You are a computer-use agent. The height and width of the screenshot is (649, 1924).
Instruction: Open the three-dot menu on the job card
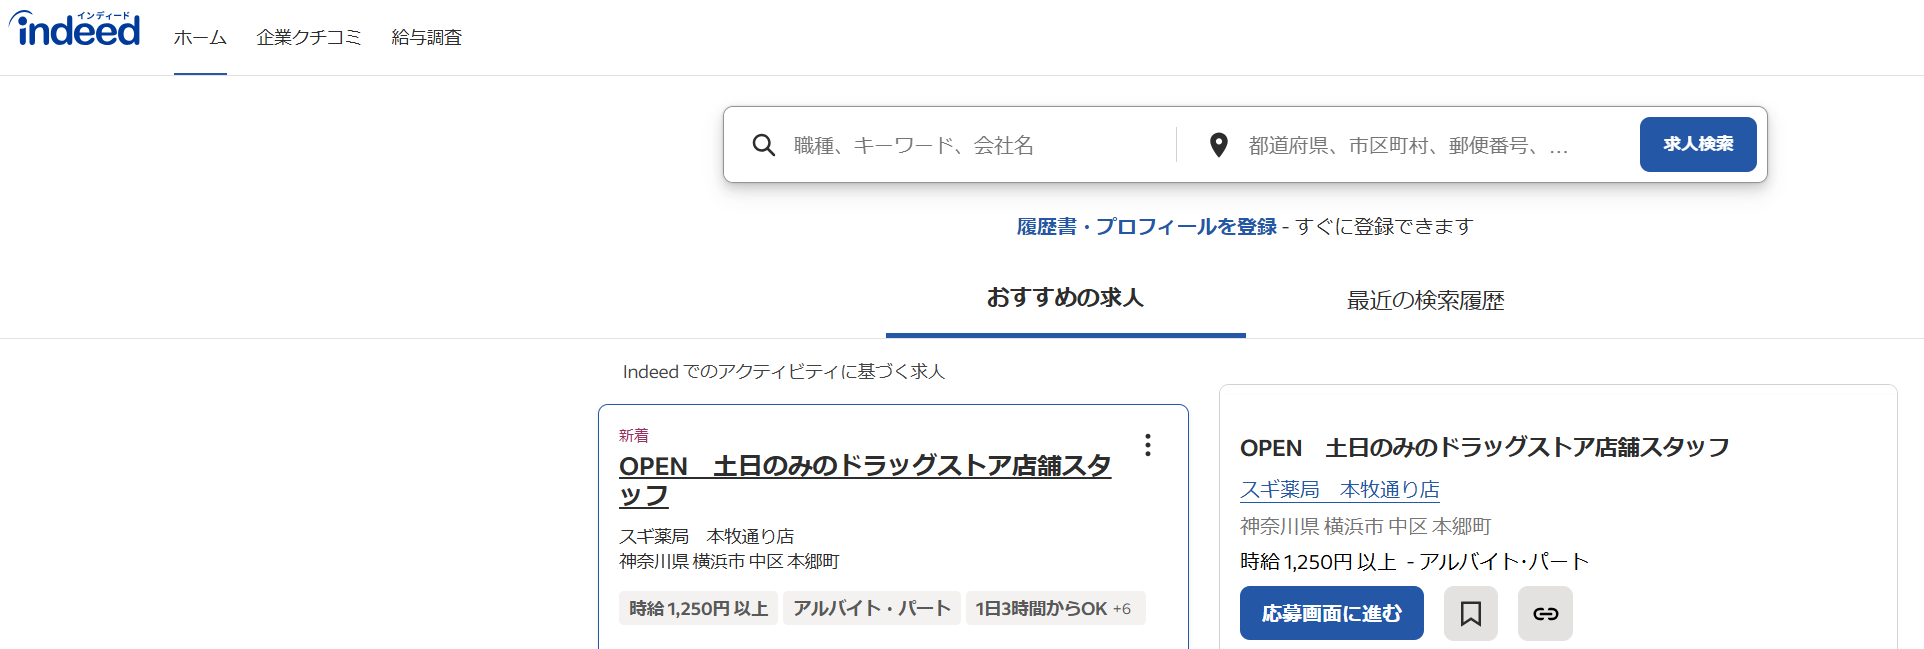coord(1148,445)
